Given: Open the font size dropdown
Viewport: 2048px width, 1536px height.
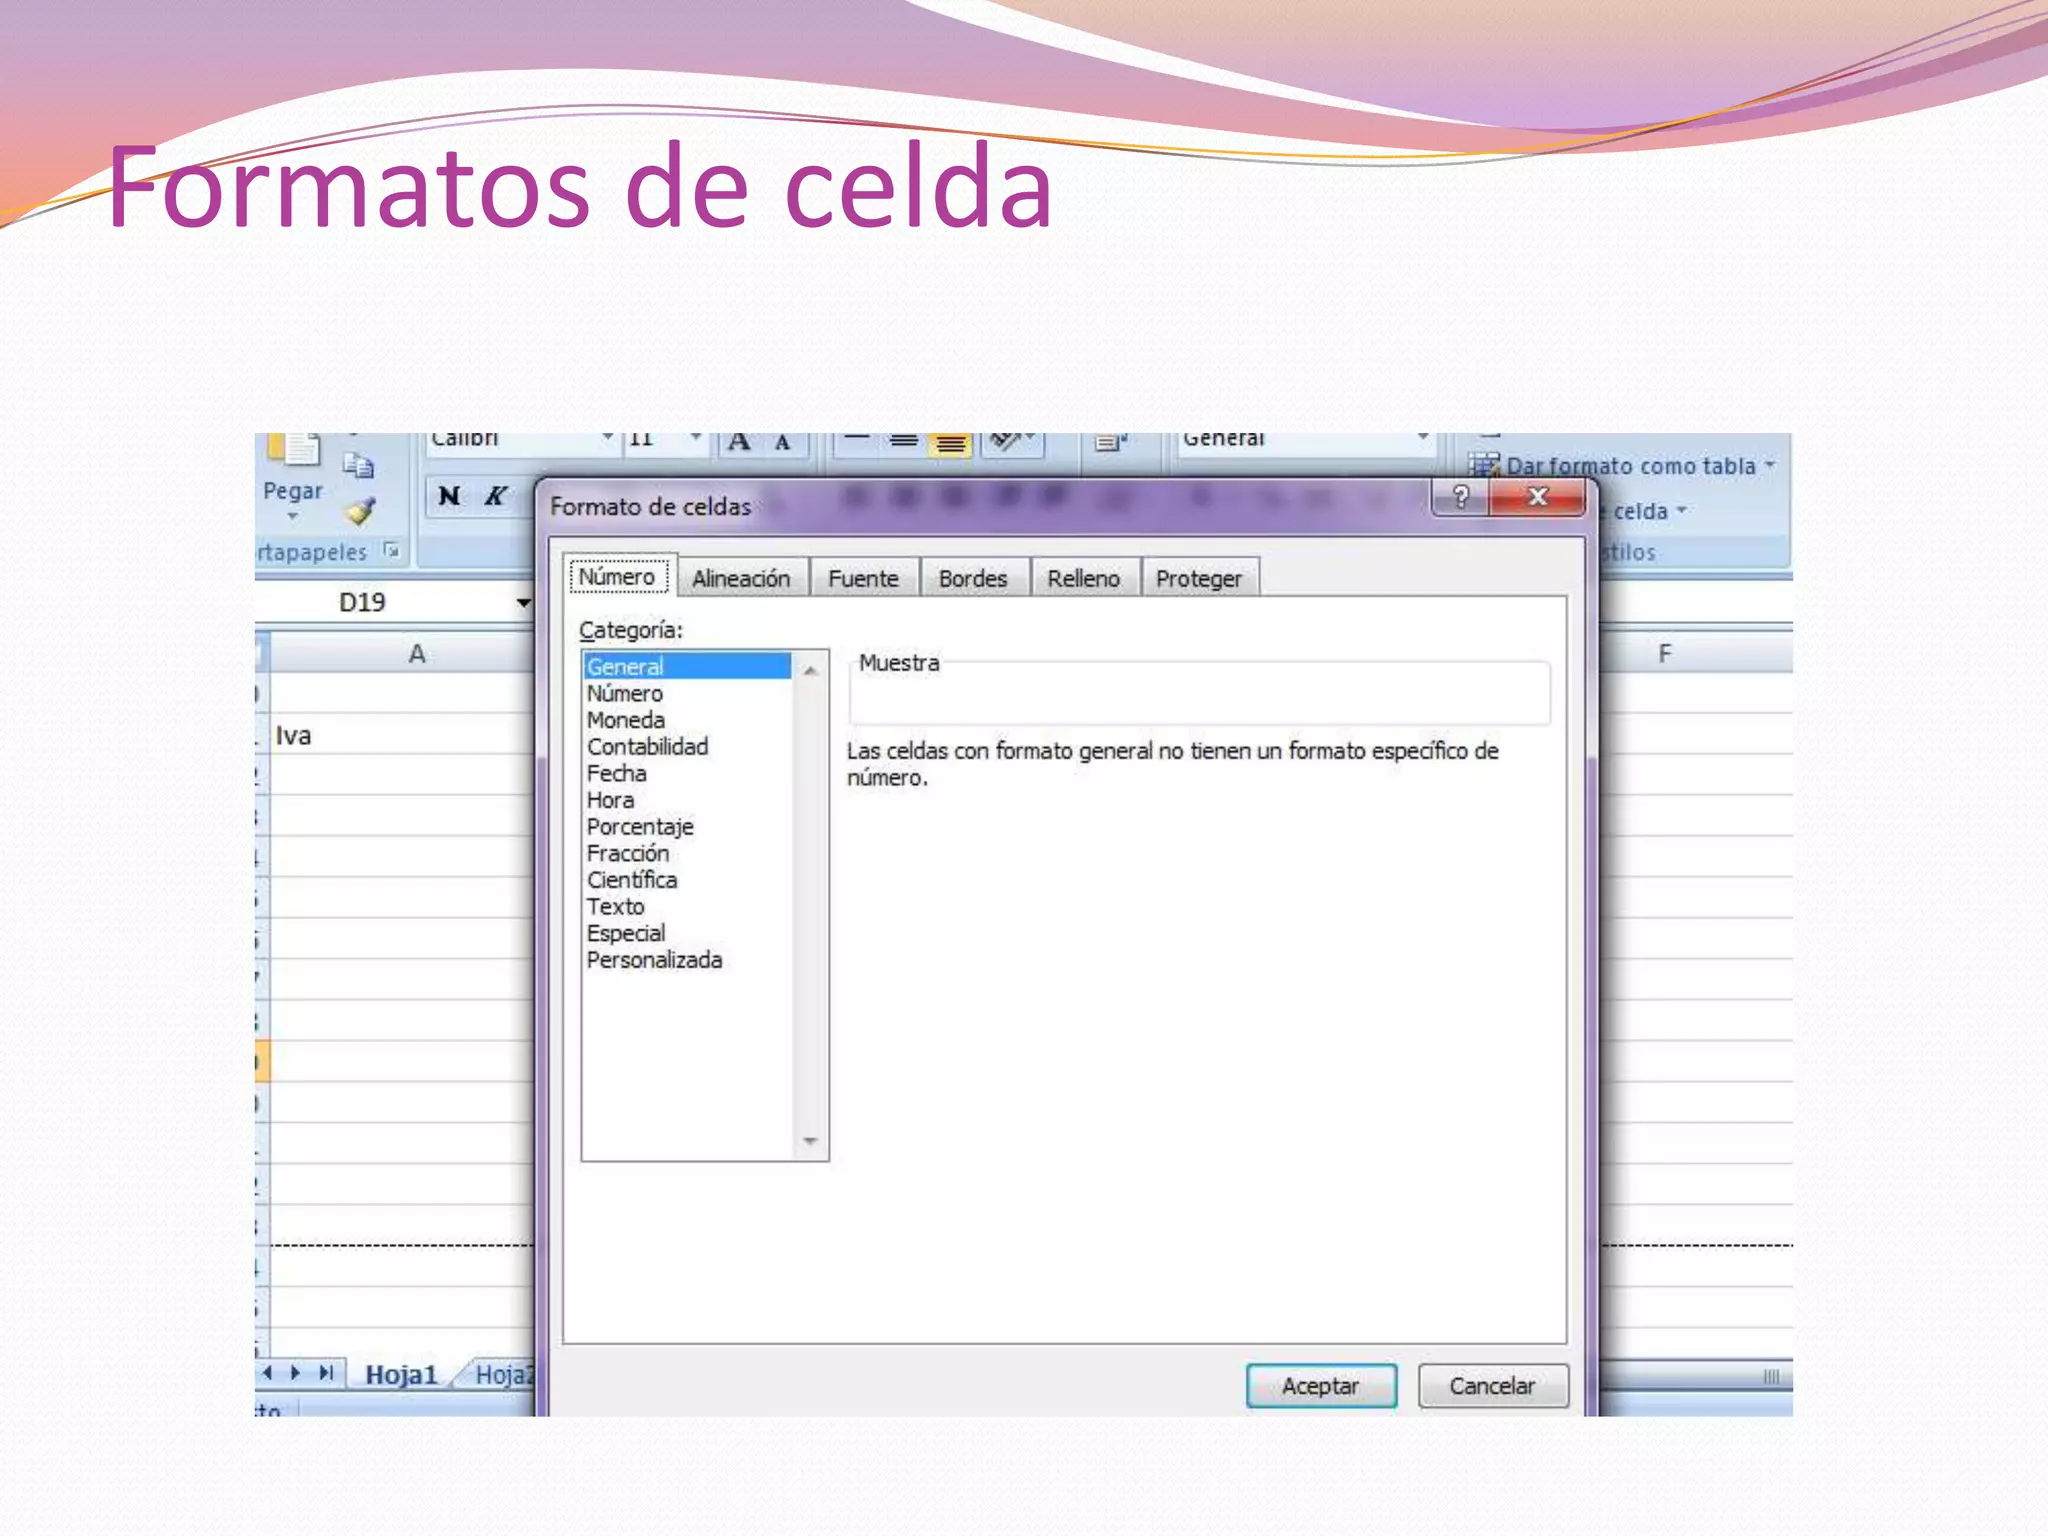Looking at the screenshot, I should click(696, 439).
